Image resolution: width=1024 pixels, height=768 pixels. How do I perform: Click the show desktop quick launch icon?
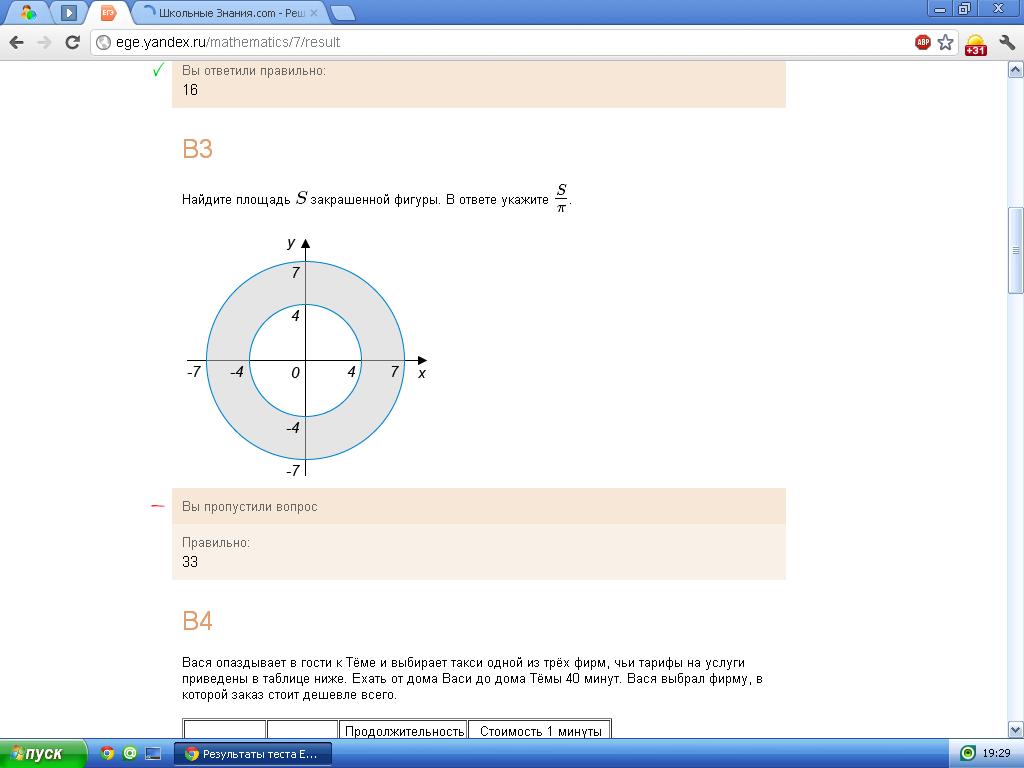point(153,754)
